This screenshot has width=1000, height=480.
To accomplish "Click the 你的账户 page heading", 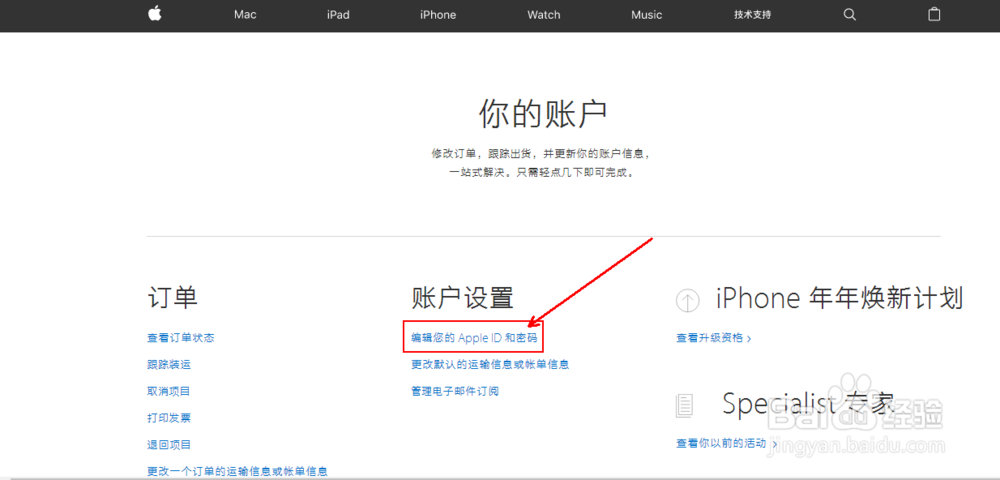I will [x=543, y=115].
